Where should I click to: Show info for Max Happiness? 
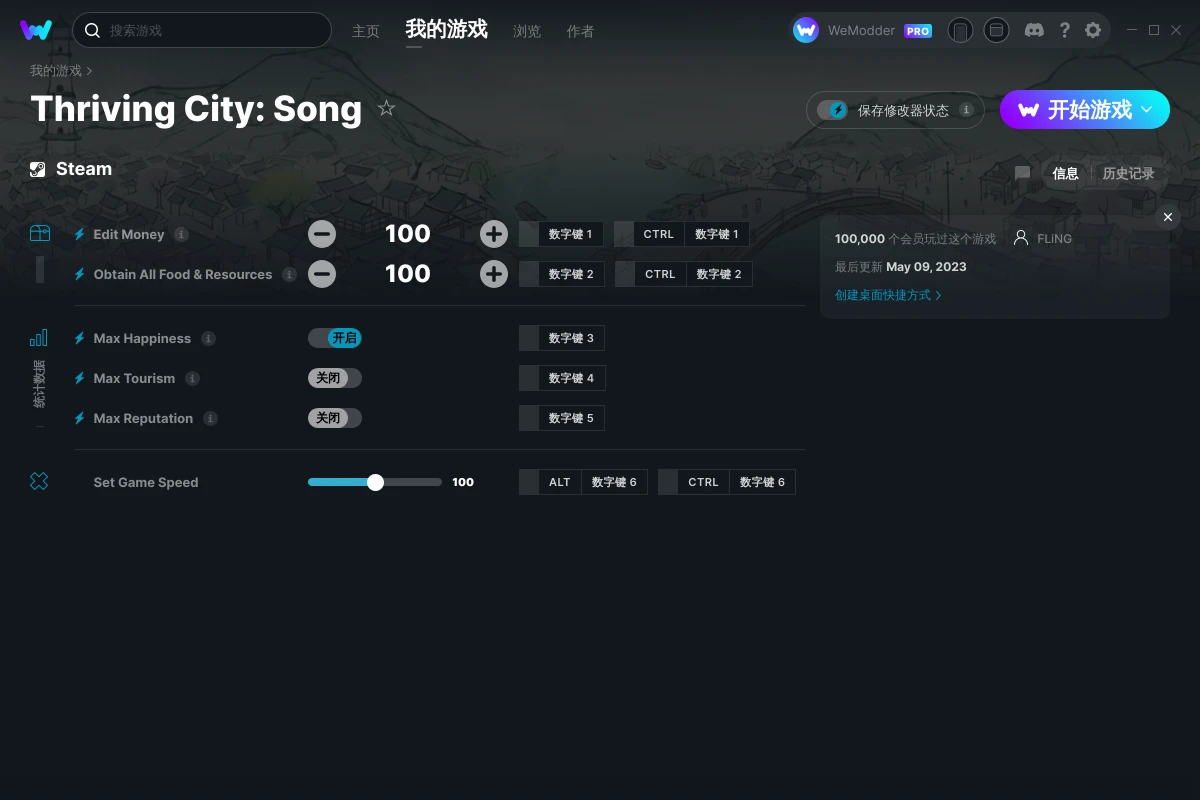208,338
